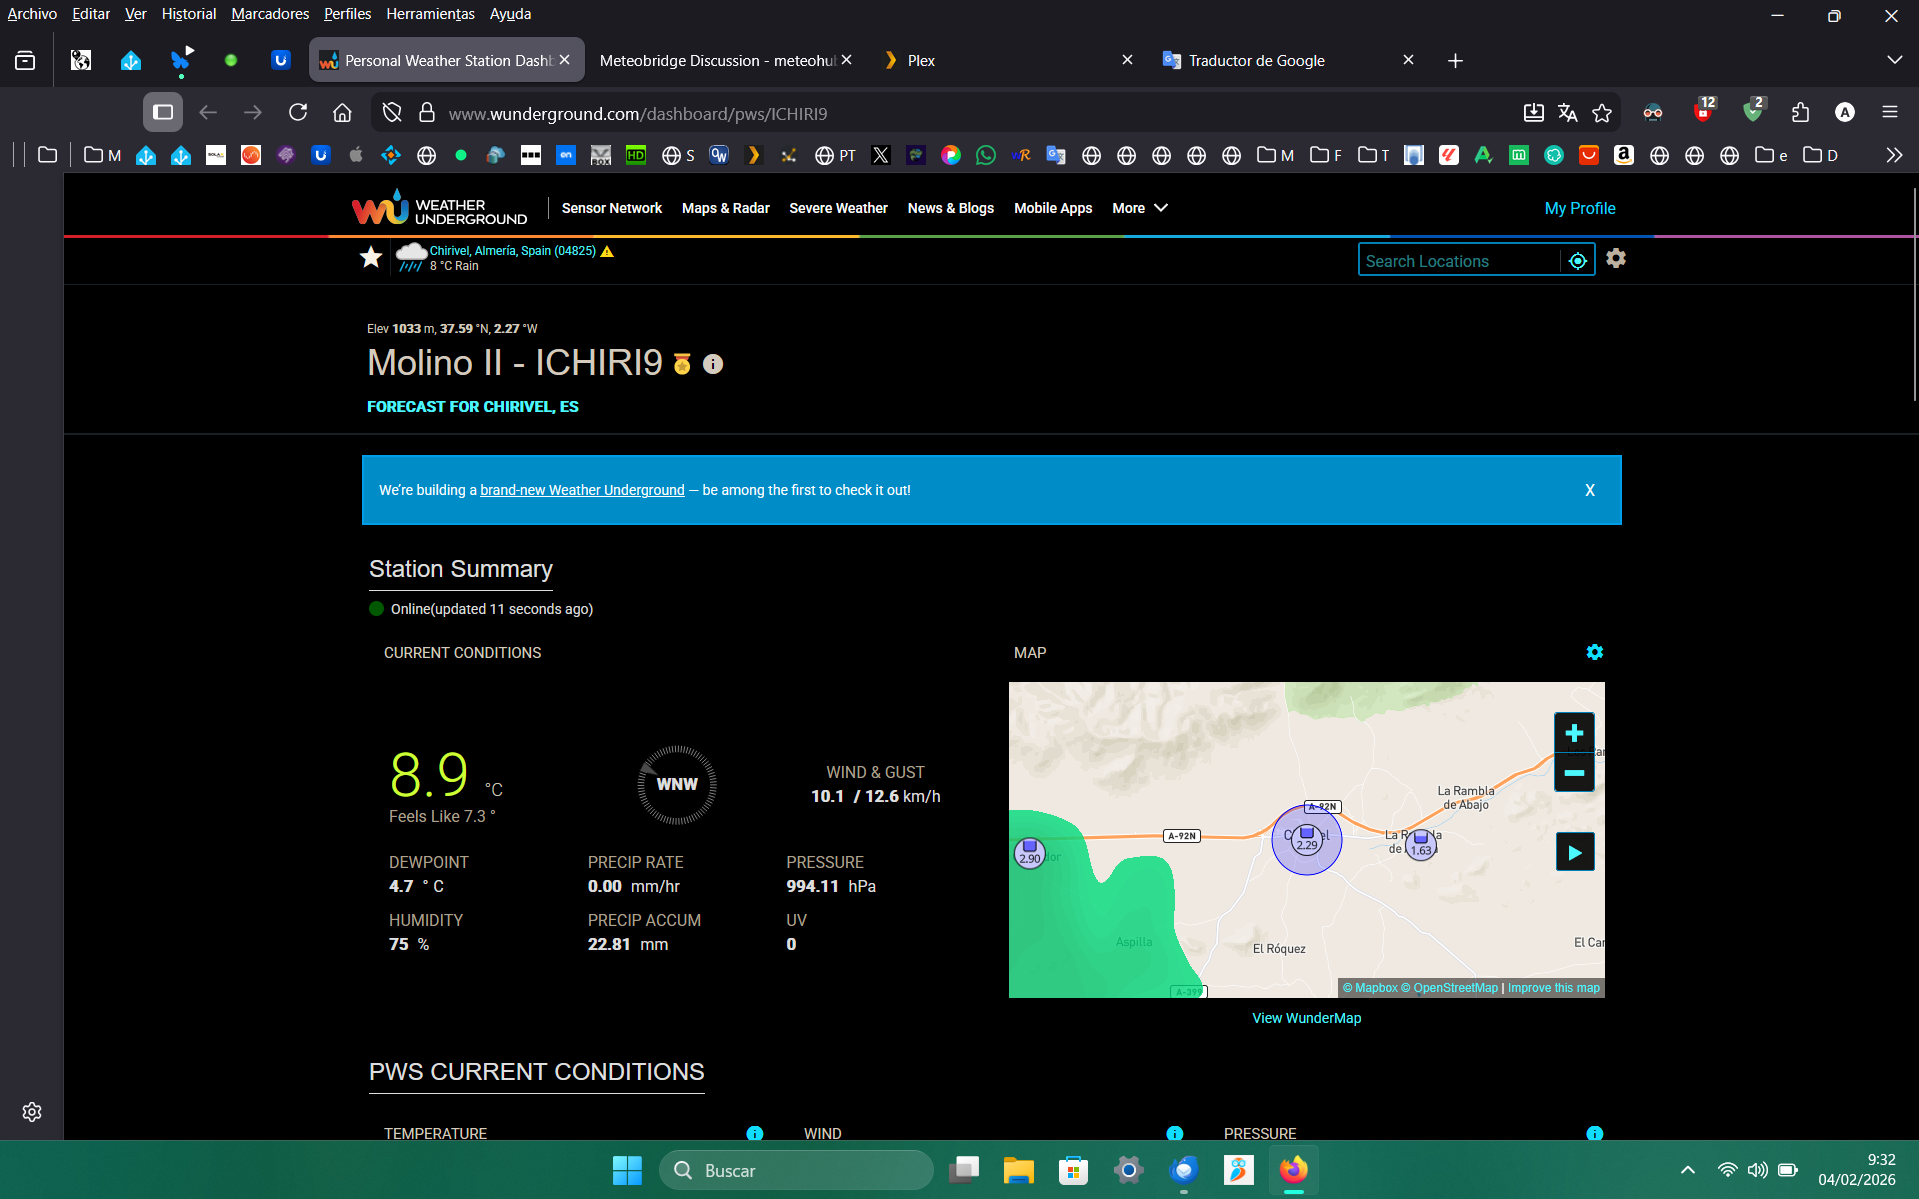Image resolution: width=1919 pixels, height=1199 pixels.
Task: Click the geolocation crosshair in the search bar
Action: (1578, 260)
